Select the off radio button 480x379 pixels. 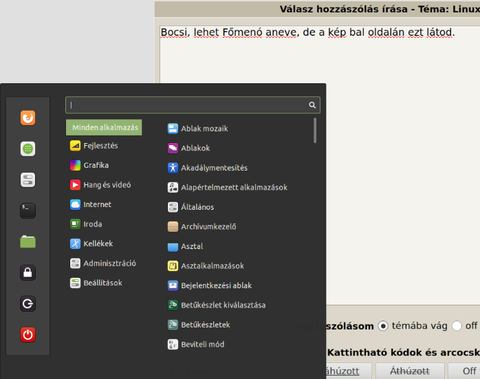tap(457, 326)
